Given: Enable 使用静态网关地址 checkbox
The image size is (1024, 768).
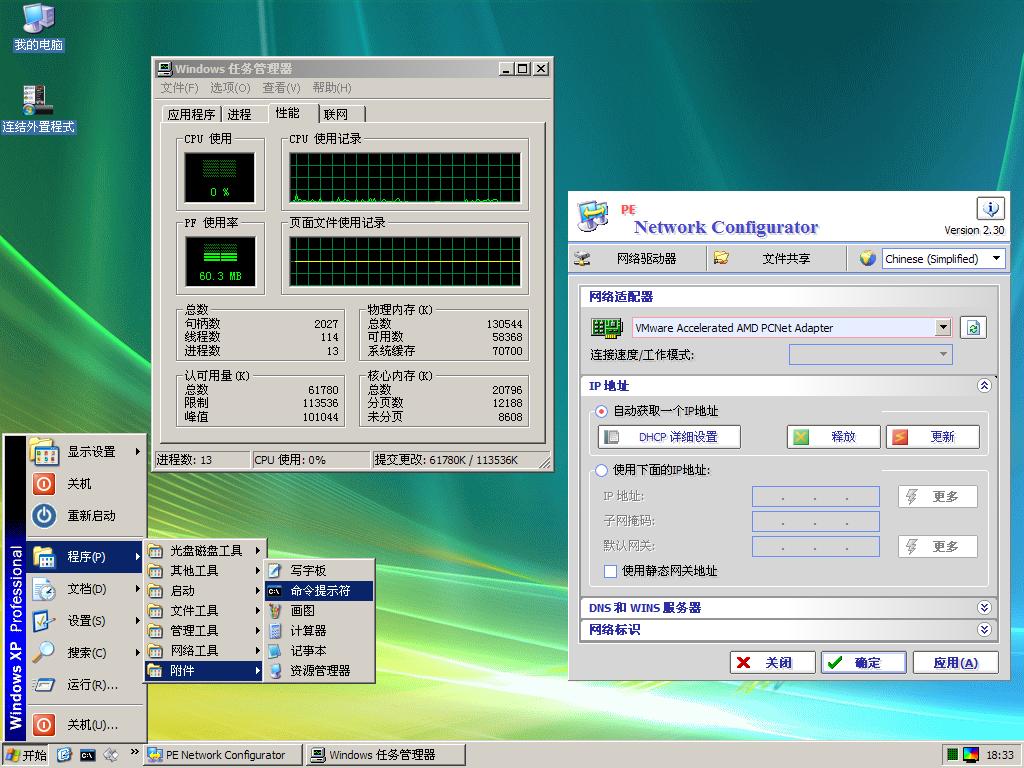Looking at the screenshot, I should (610, 571).
